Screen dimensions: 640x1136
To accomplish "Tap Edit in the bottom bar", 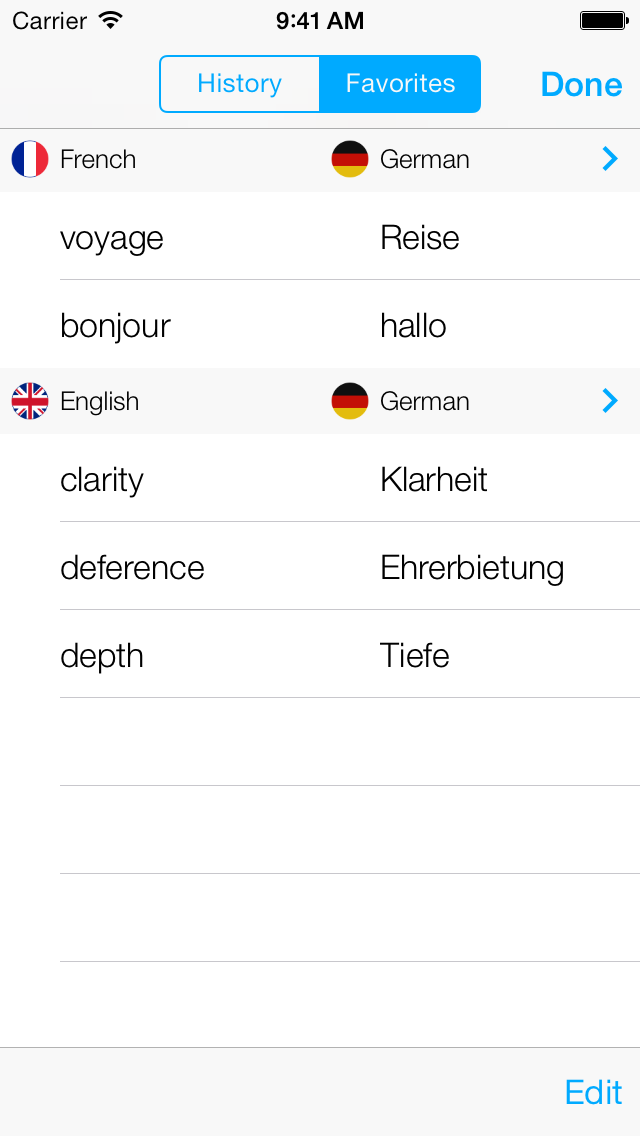I will coord(594,1092).
